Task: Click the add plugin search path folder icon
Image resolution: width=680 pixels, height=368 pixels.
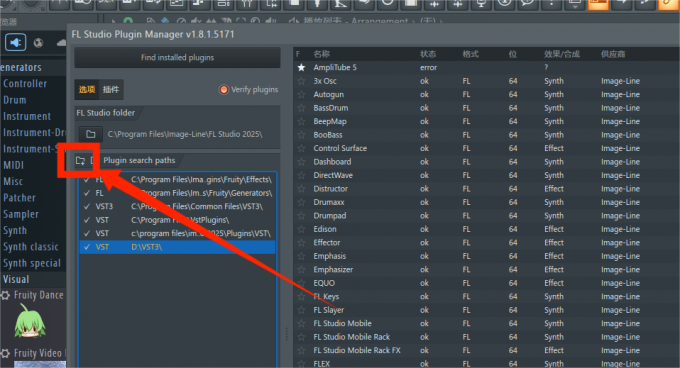Action: 80,161
